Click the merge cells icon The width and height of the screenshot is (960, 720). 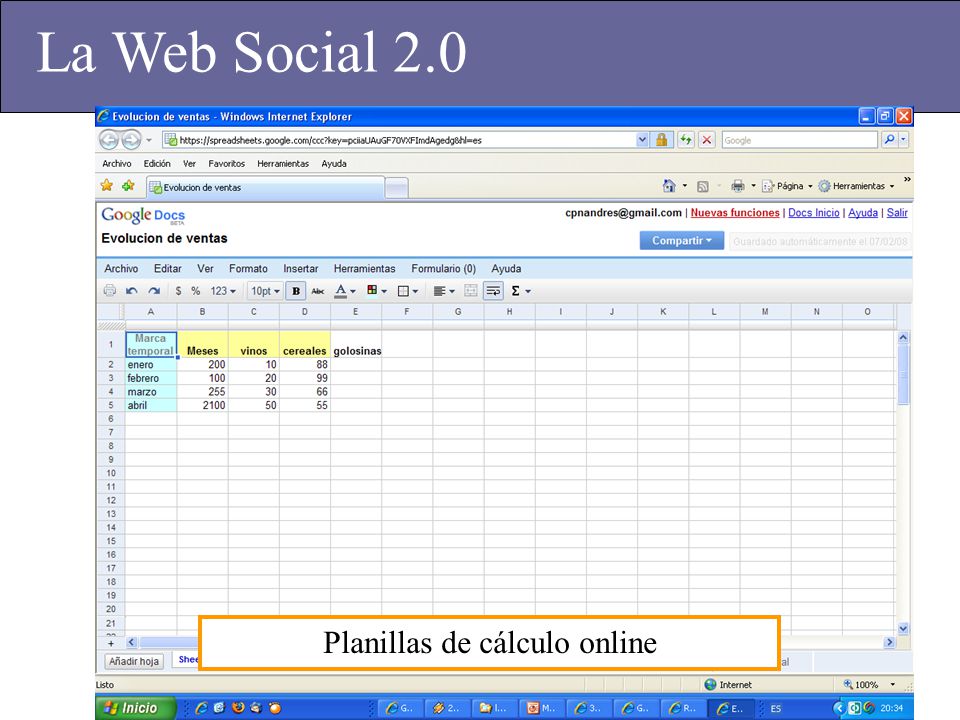click(471, 291)
